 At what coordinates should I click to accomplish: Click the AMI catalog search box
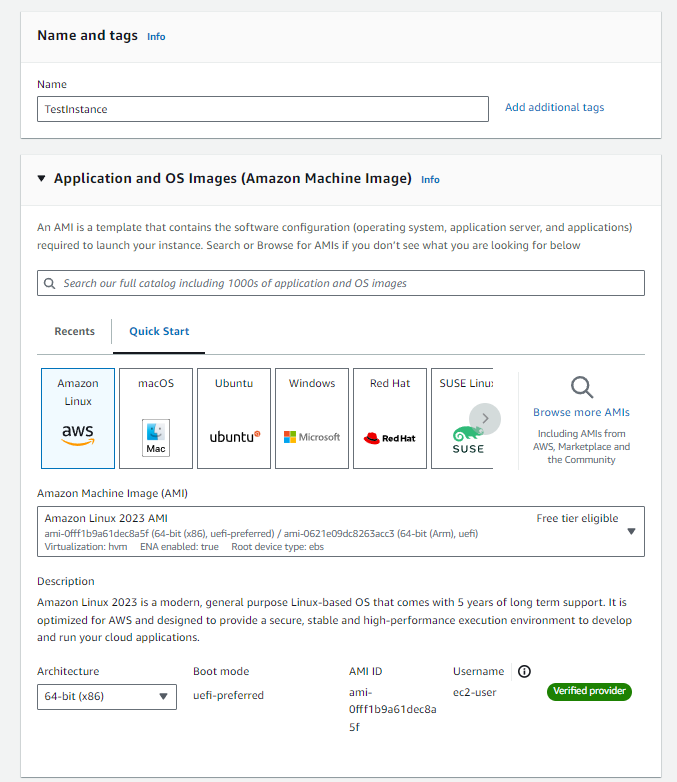(340, 283)
